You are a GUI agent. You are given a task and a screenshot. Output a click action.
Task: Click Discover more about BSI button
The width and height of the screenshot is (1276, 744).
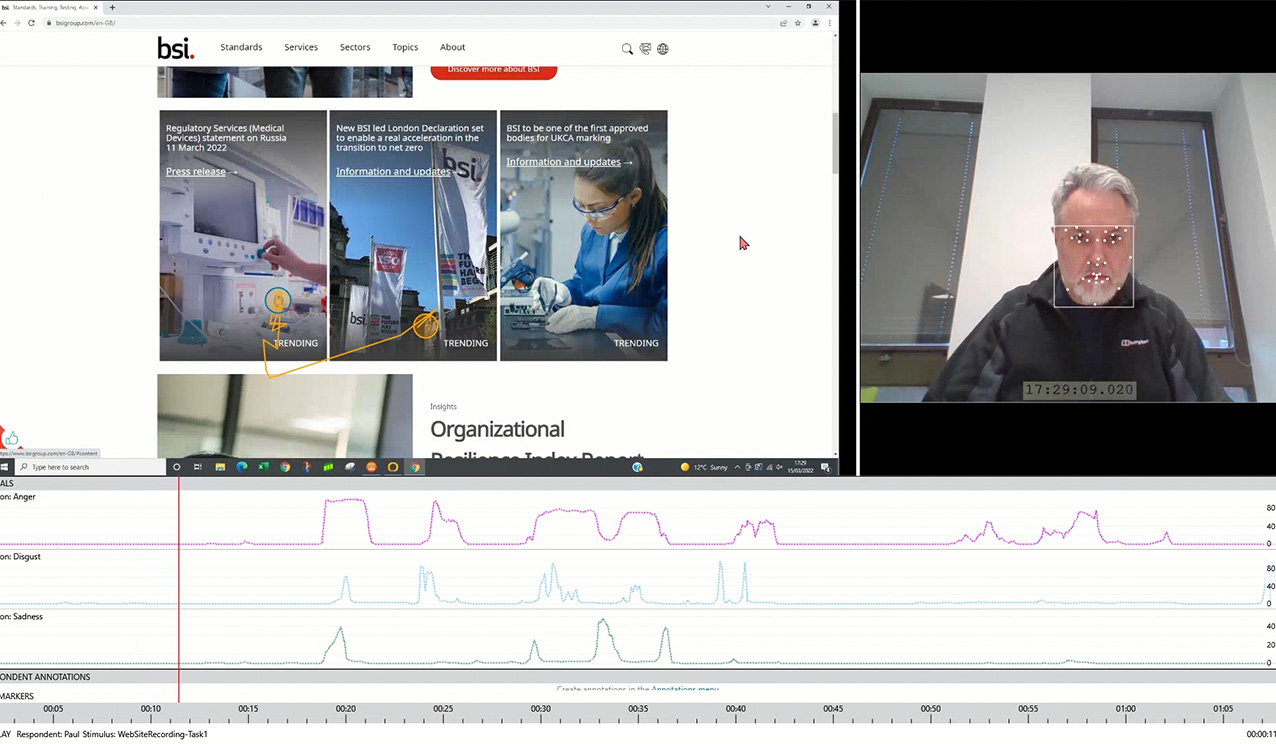click(493, 70)
